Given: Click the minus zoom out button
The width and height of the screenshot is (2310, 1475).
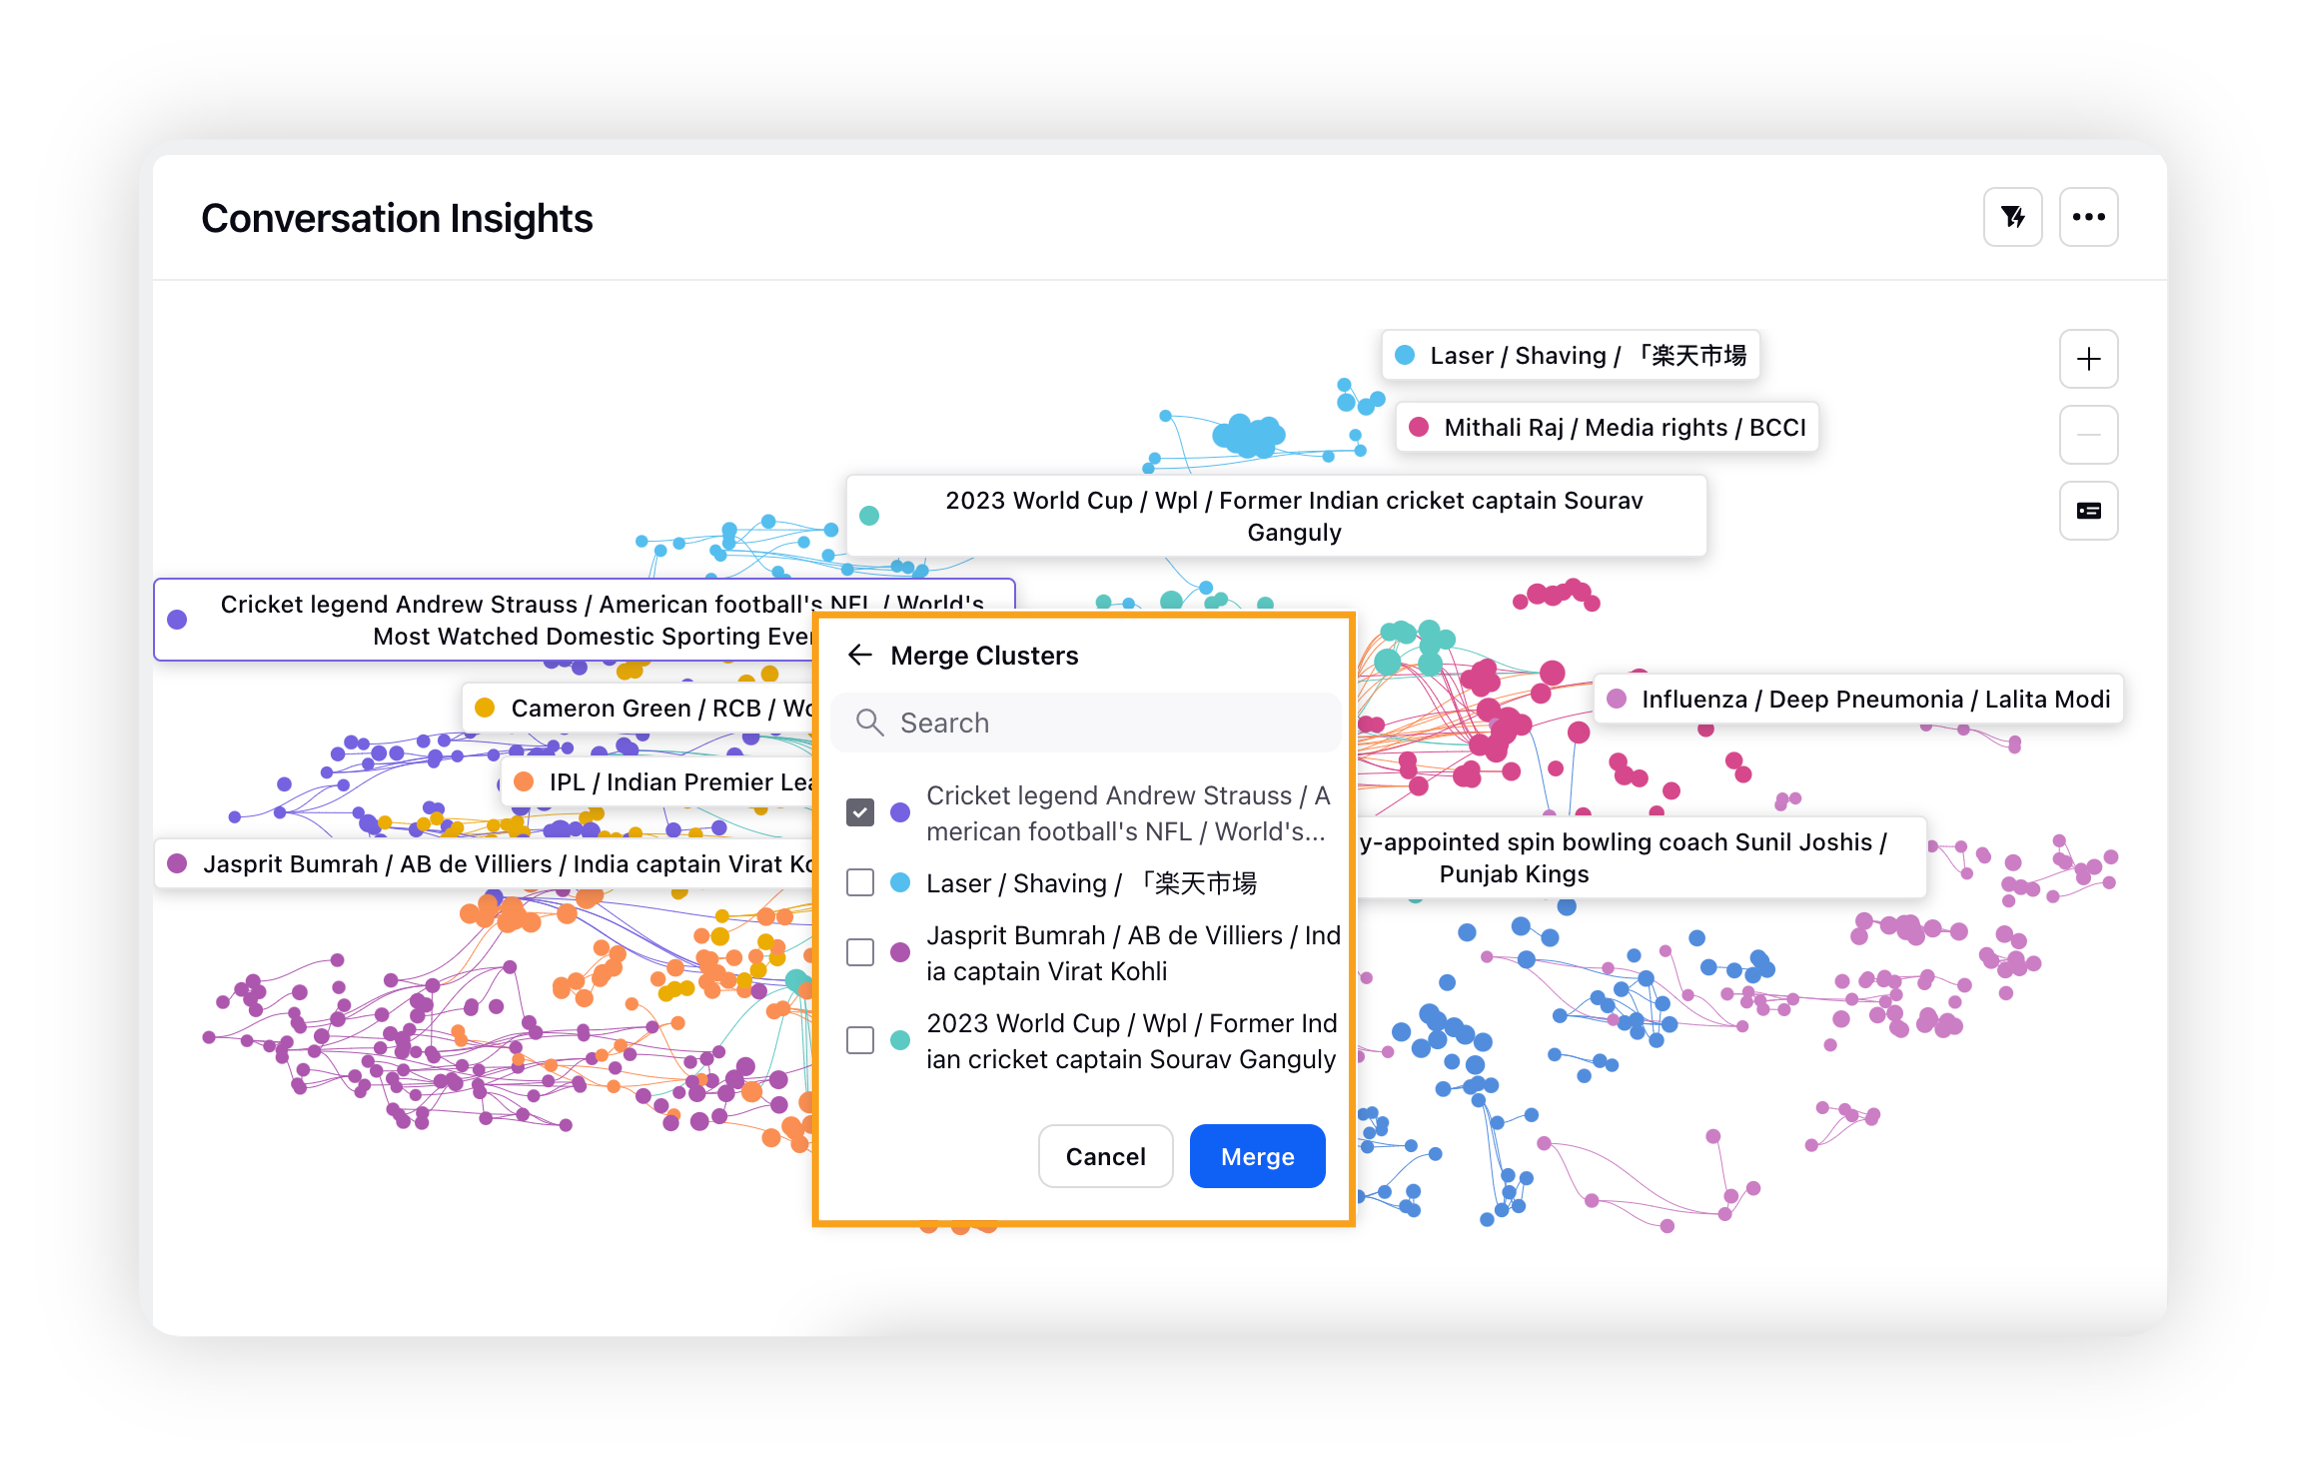Looking at the screenshot, I should coord(2088,435).
